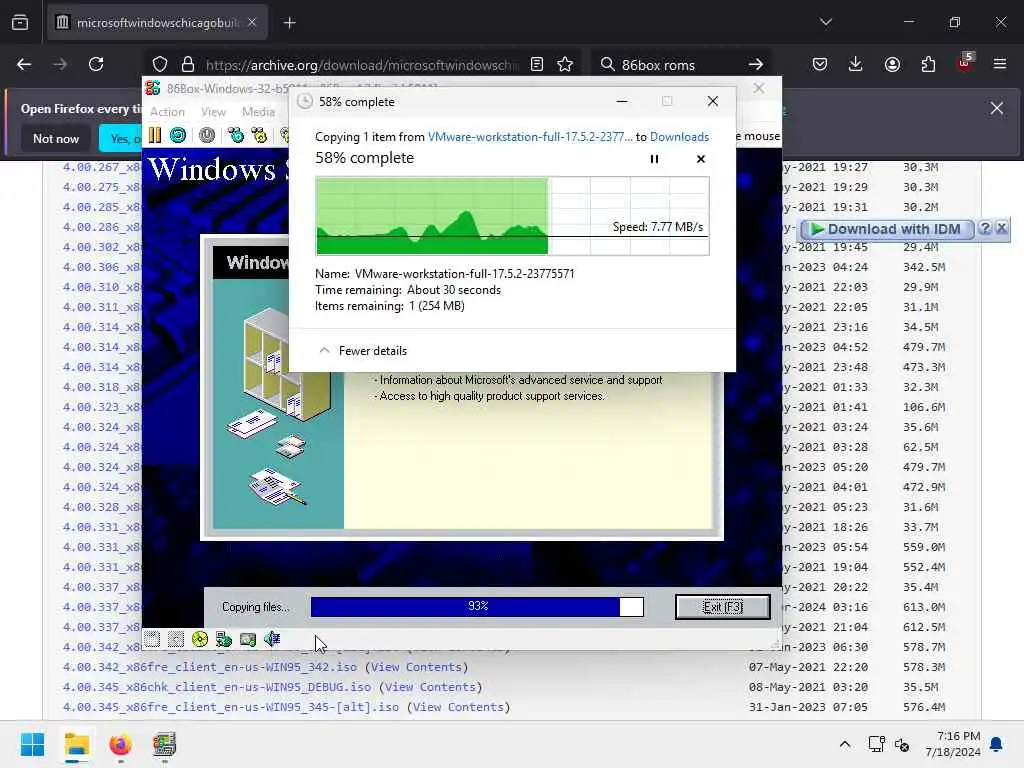This screenshot has height=768, width=1024.
Task: Open Firefox View icon at top left
Action: click(20, 23)
